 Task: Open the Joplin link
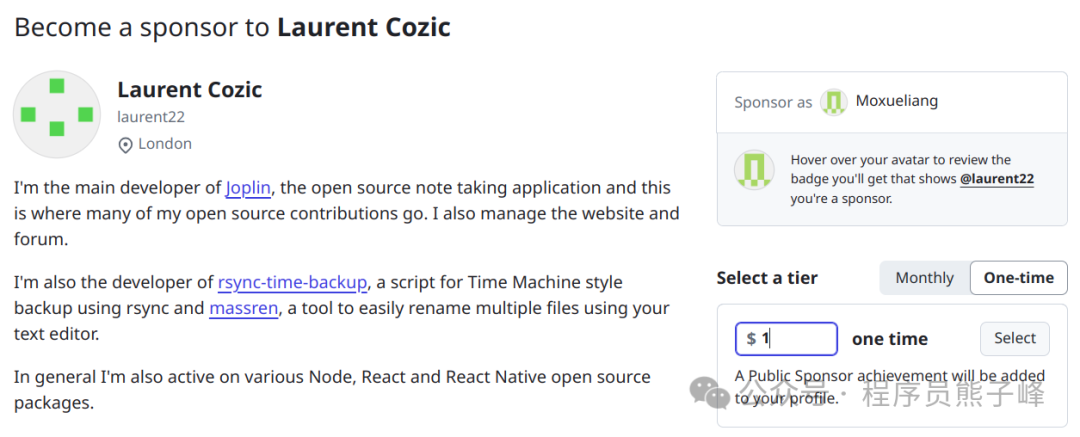[x=248, y=187]
